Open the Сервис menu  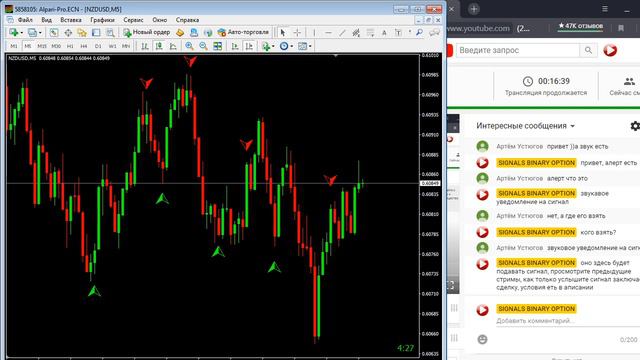[133, 20]
